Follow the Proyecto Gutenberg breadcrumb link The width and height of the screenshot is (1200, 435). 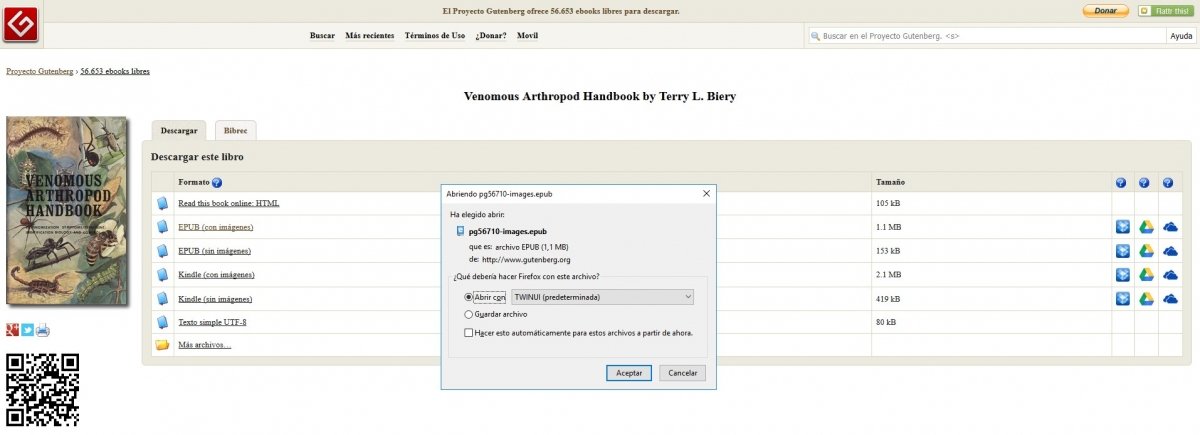pyautogui.click(x=40, y=71)
